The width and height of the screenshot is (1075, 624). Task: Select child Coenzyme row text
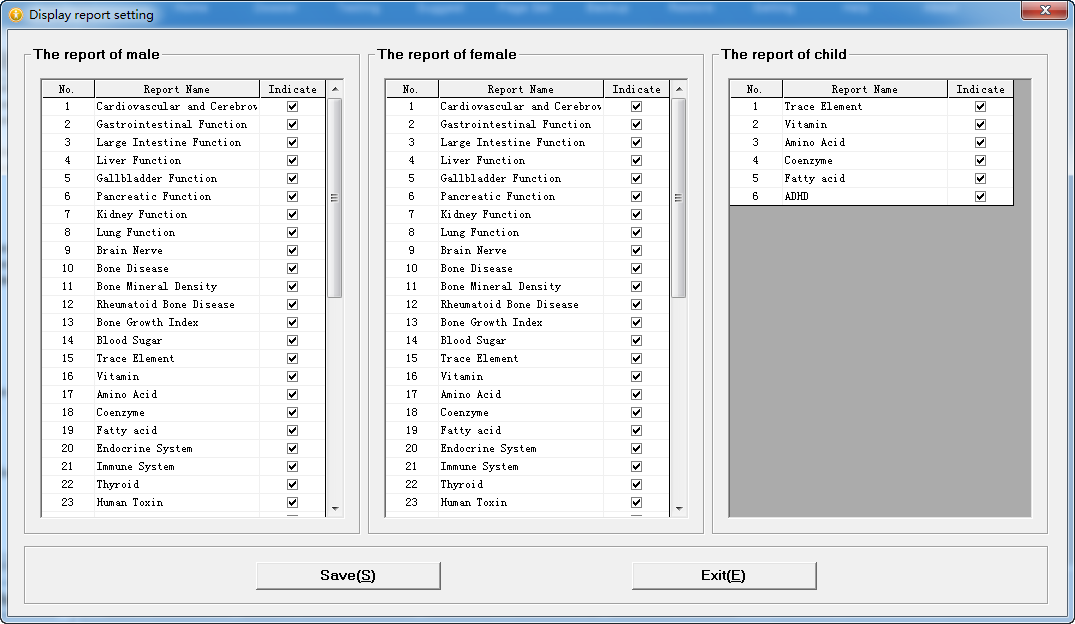coord(808,160)
